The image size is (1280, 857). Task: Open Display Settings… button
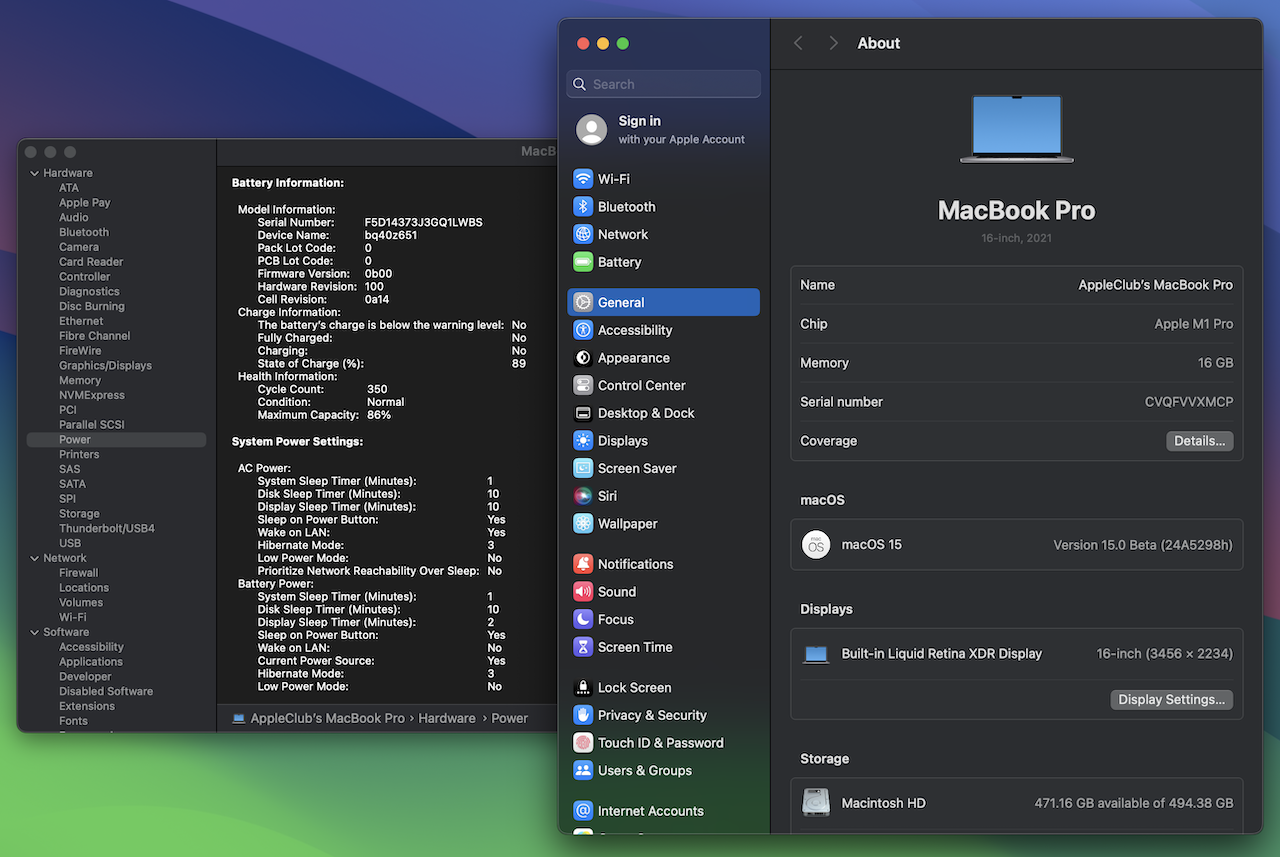1172,700
